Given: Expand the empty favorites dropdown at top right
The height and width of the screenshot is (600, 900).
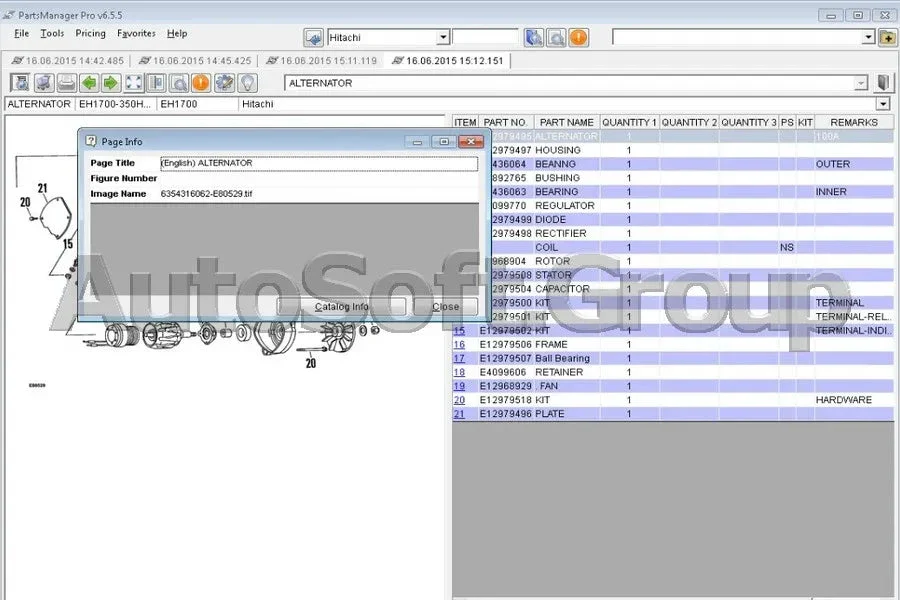Looking at the screenshot, I should [x=868, y=37].
